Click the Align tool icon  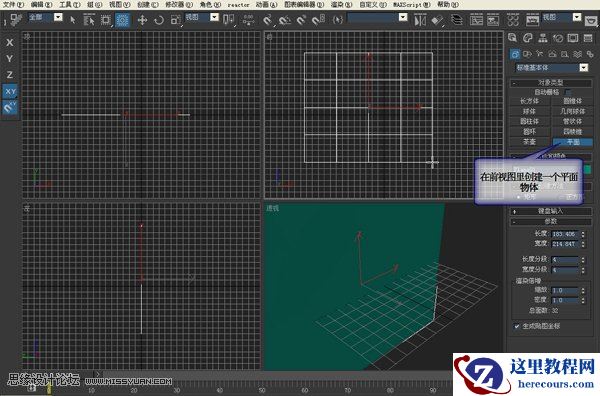click(437, 20)
